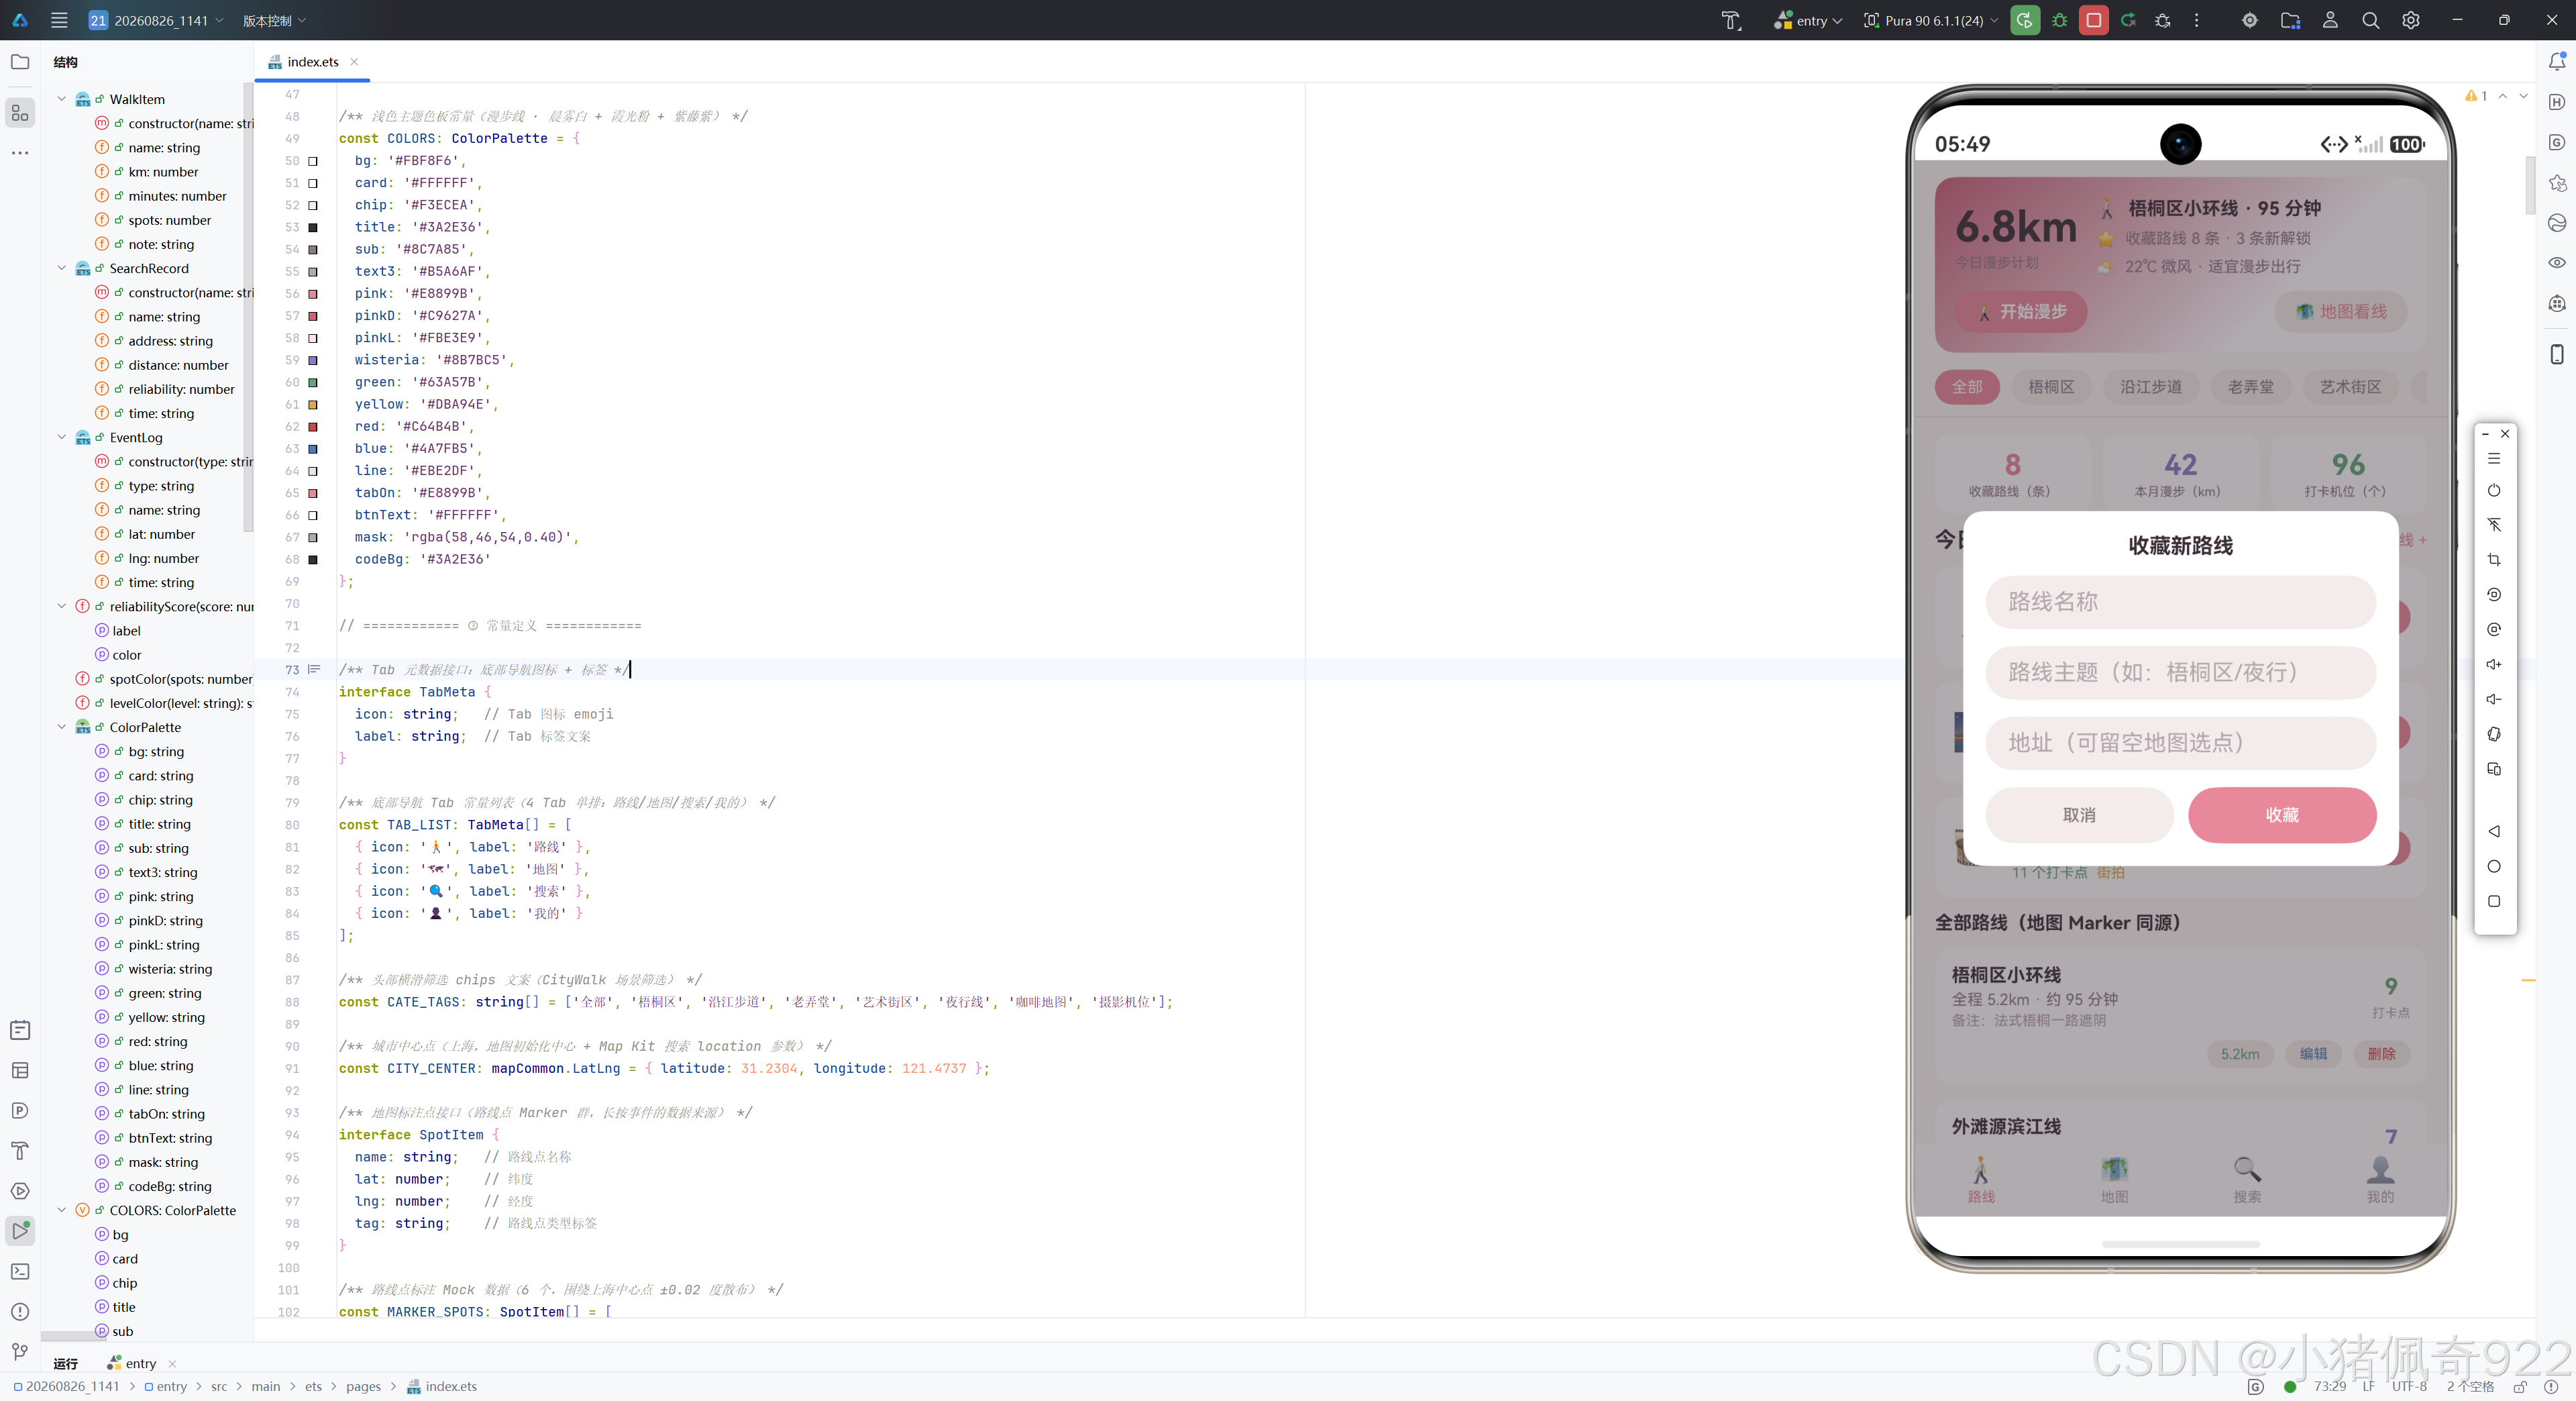Click the 地图看线 button
The height and width of the screenshot is (1401, 2576).
point(2341,312)
